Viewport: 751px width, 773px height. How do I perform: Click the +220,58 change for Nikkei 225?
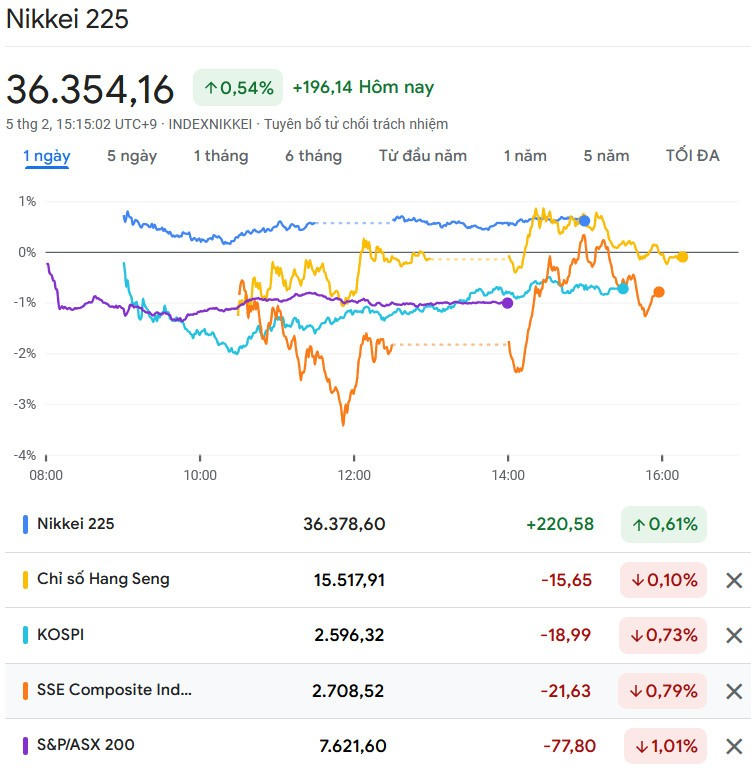point(560,524)
